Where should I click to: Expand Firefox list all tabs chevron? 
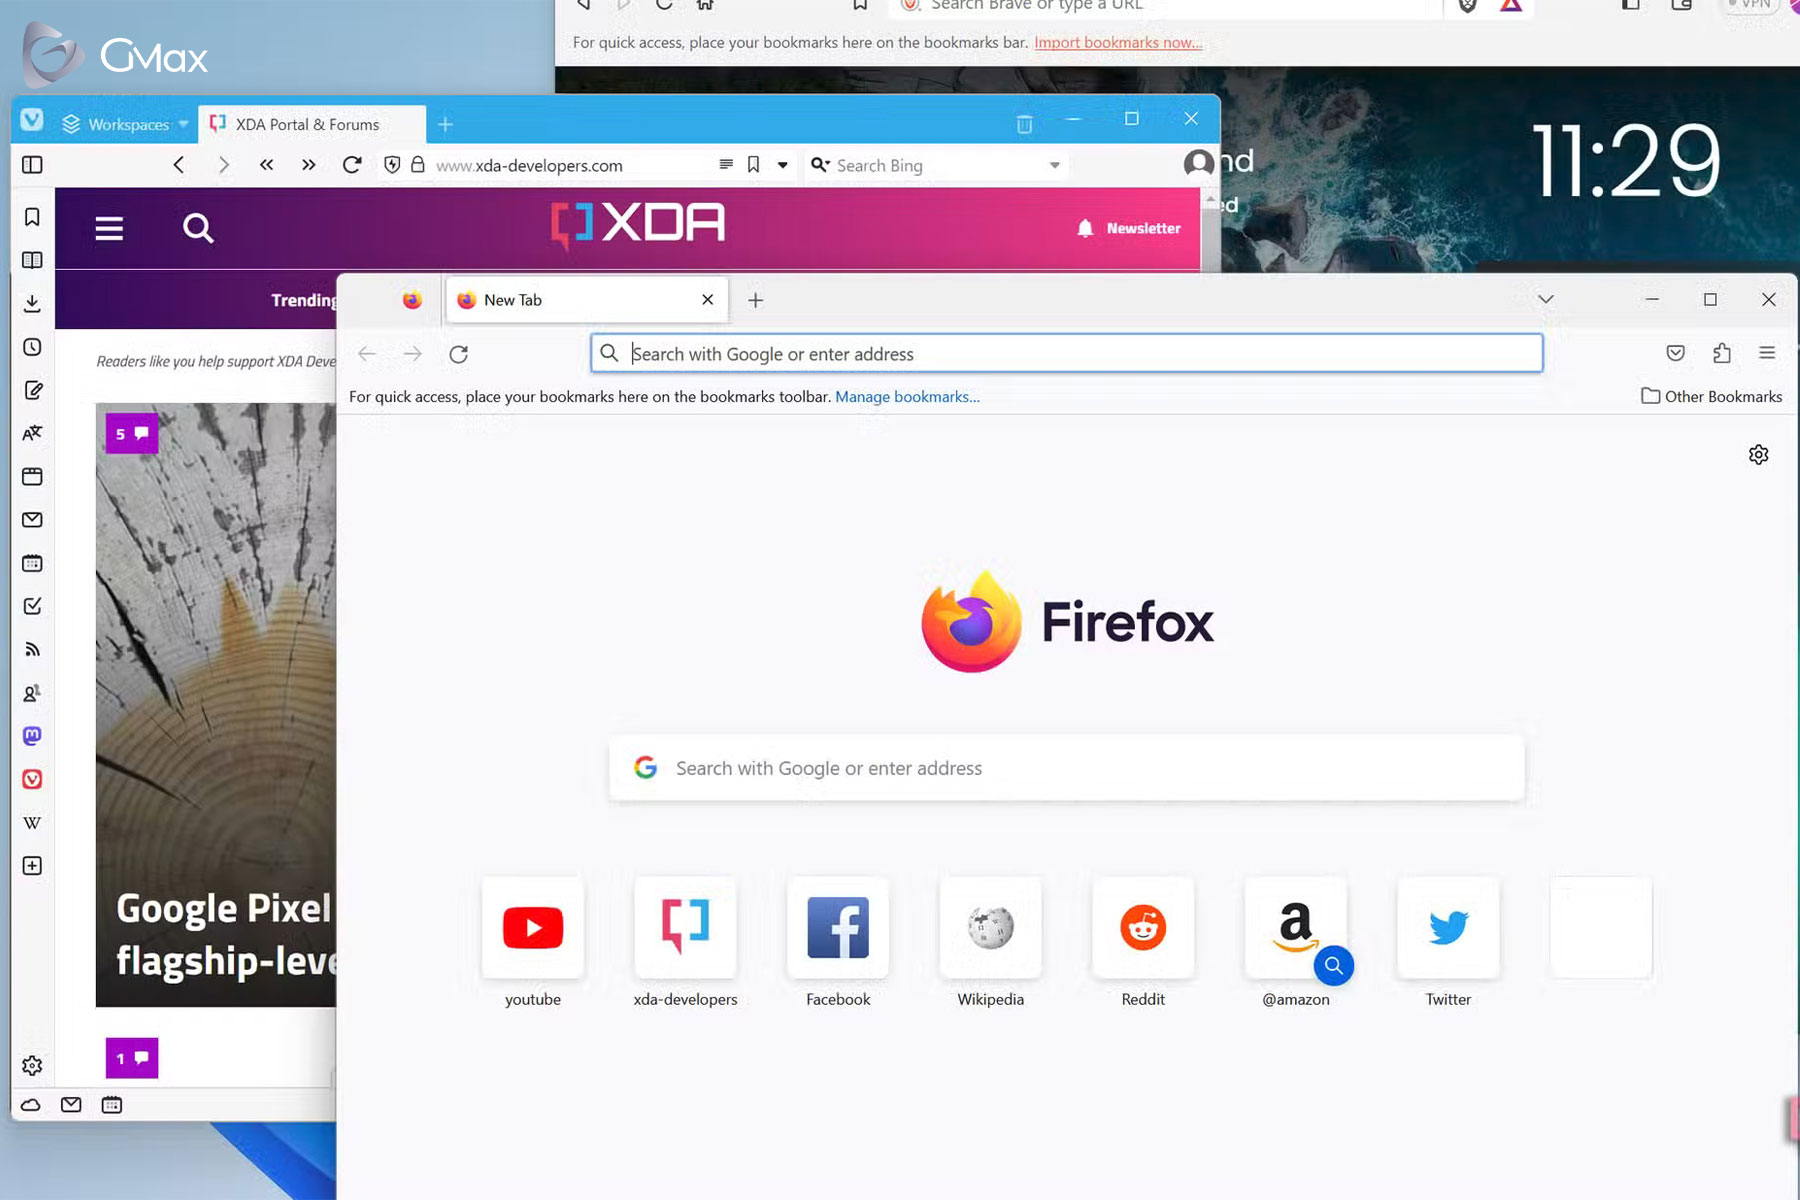1545,300
